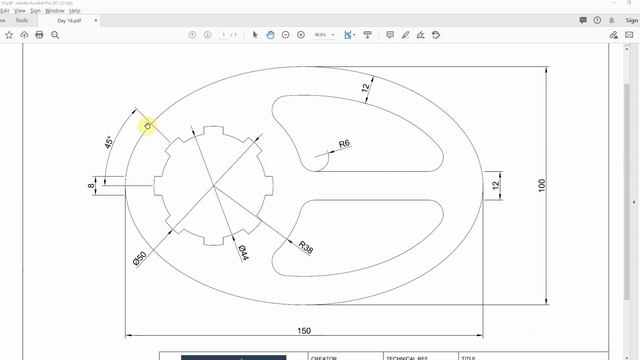Open the Edit menu

[4, 11]
